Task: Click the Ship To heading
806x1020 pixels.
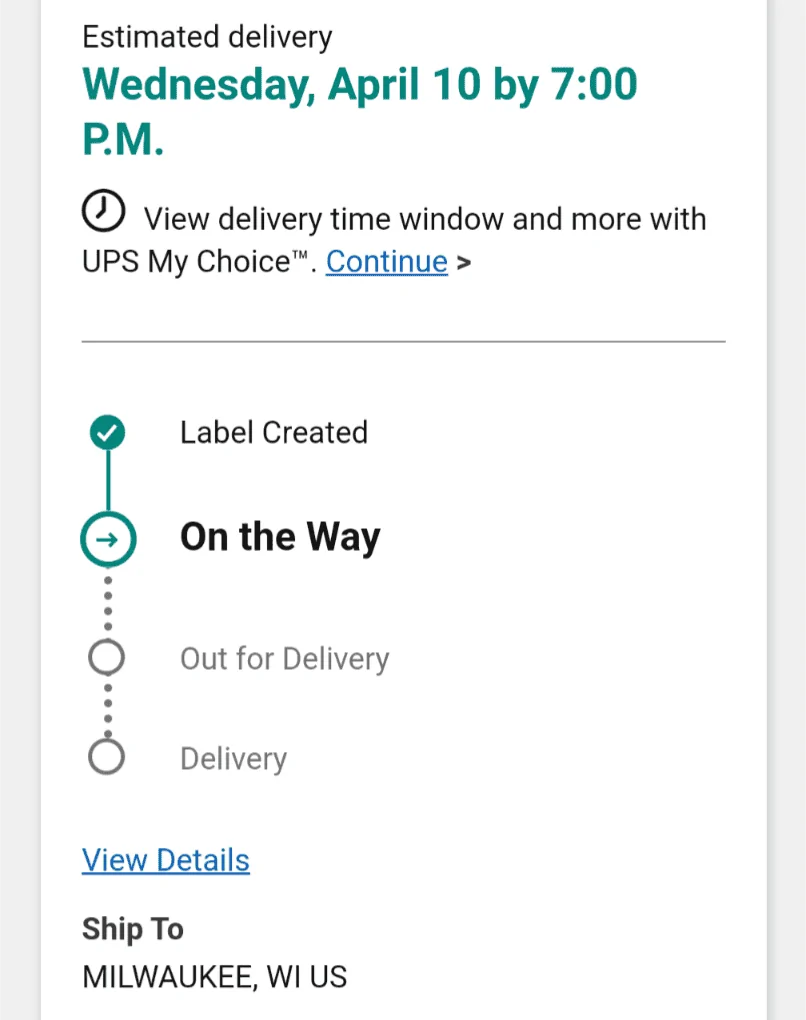Action: click(x=133, y=929)
